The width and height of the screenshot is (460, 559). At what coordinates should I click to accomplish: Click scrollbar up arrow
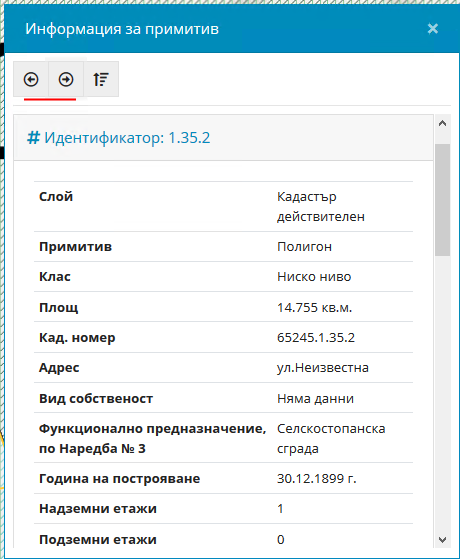click(x=443, y=124)
